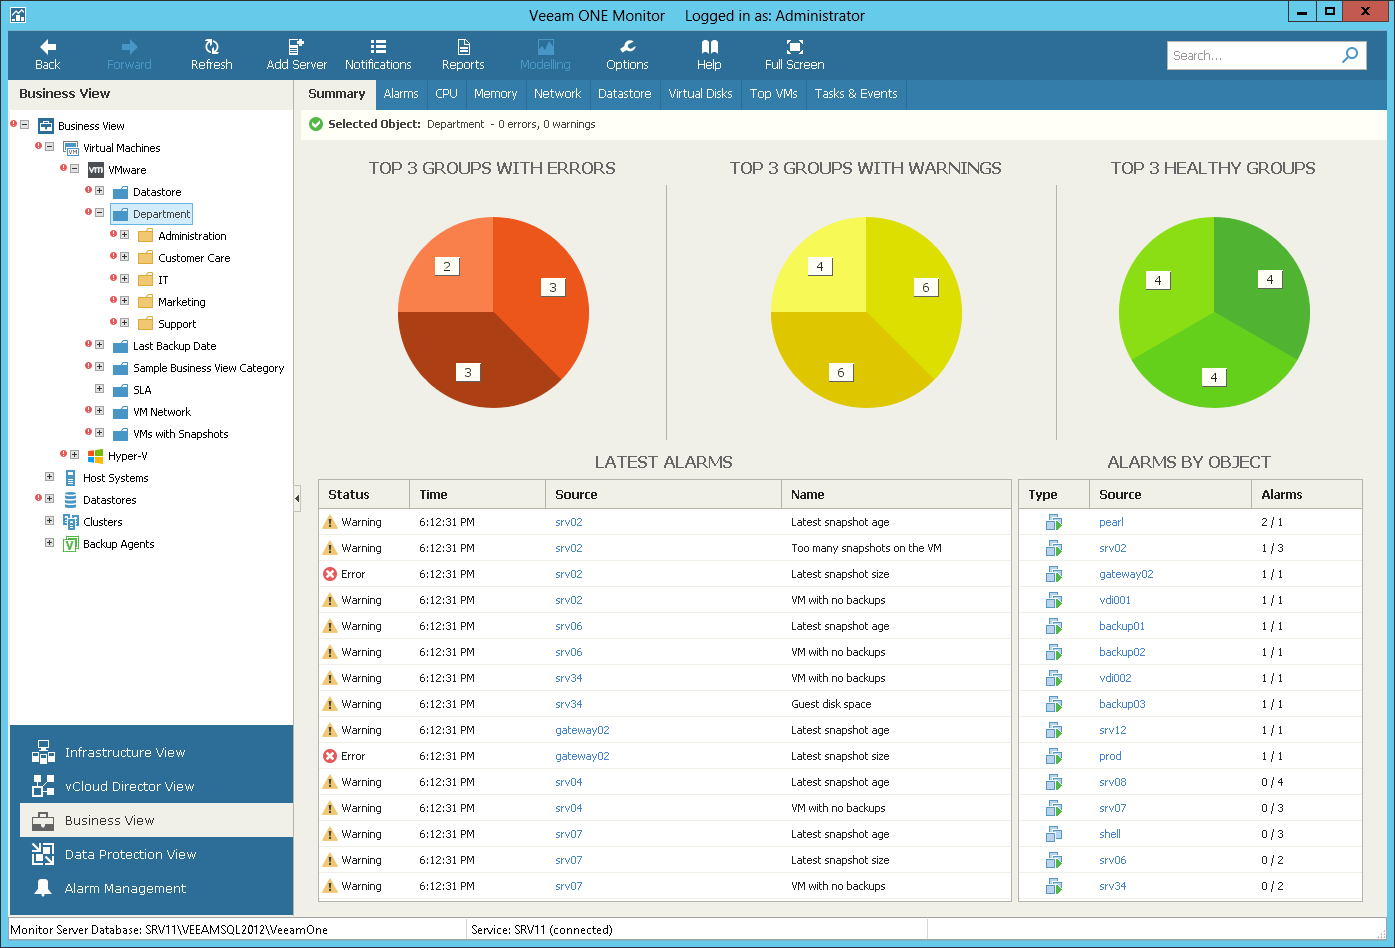Click the Host Systems server icon
The image size is (1395, 948).
click(x=70, y=478)
